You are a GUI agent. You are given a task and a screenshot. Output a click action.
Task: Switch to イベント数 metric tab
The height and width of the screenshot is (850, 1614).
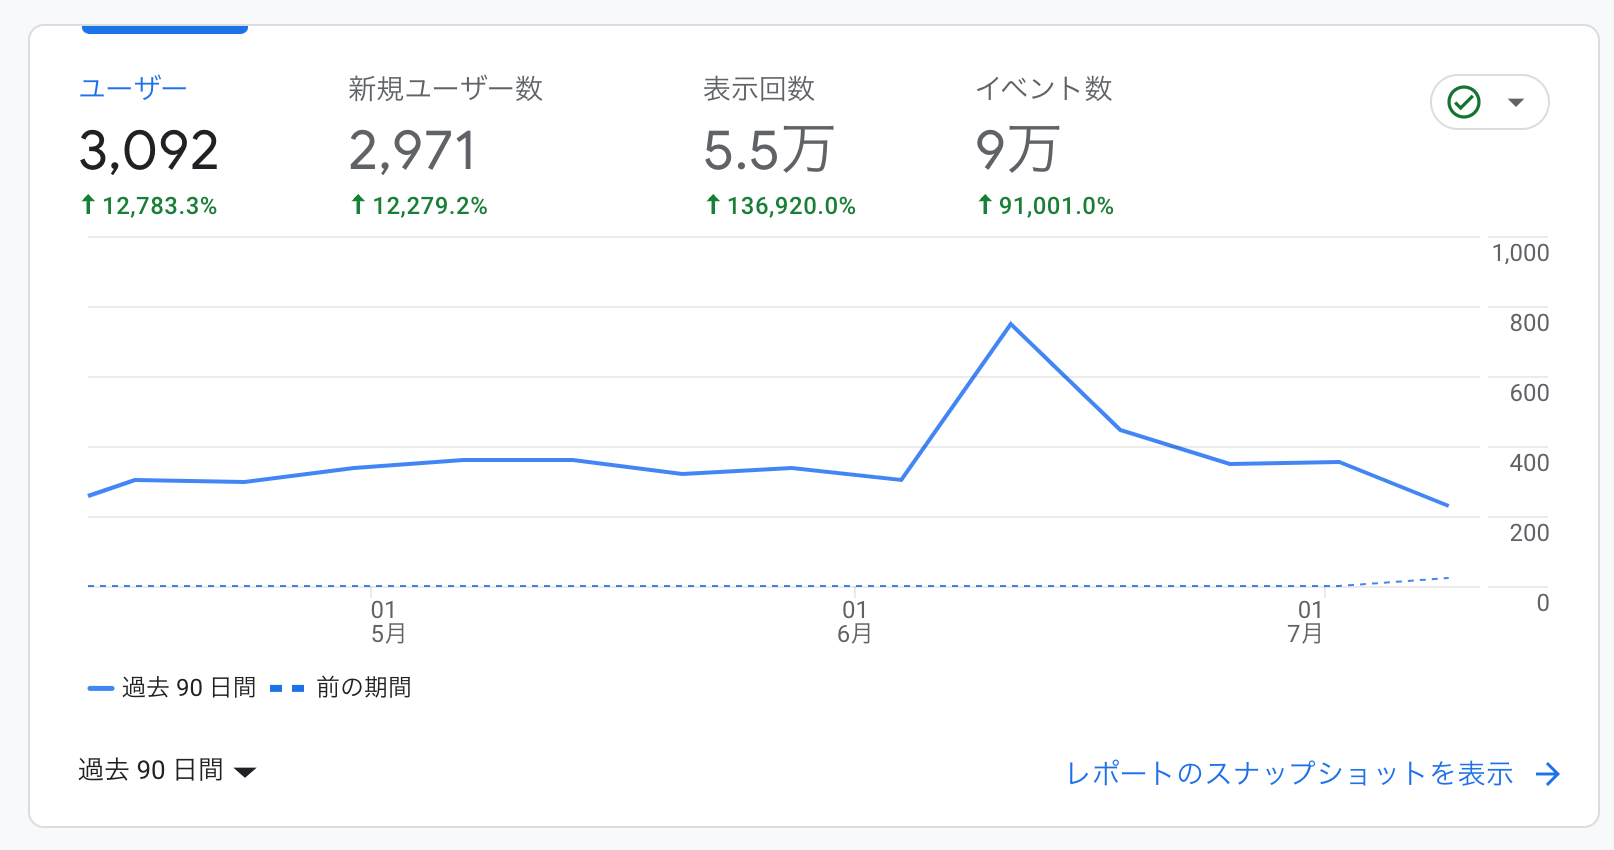[x=1043, y=89]
